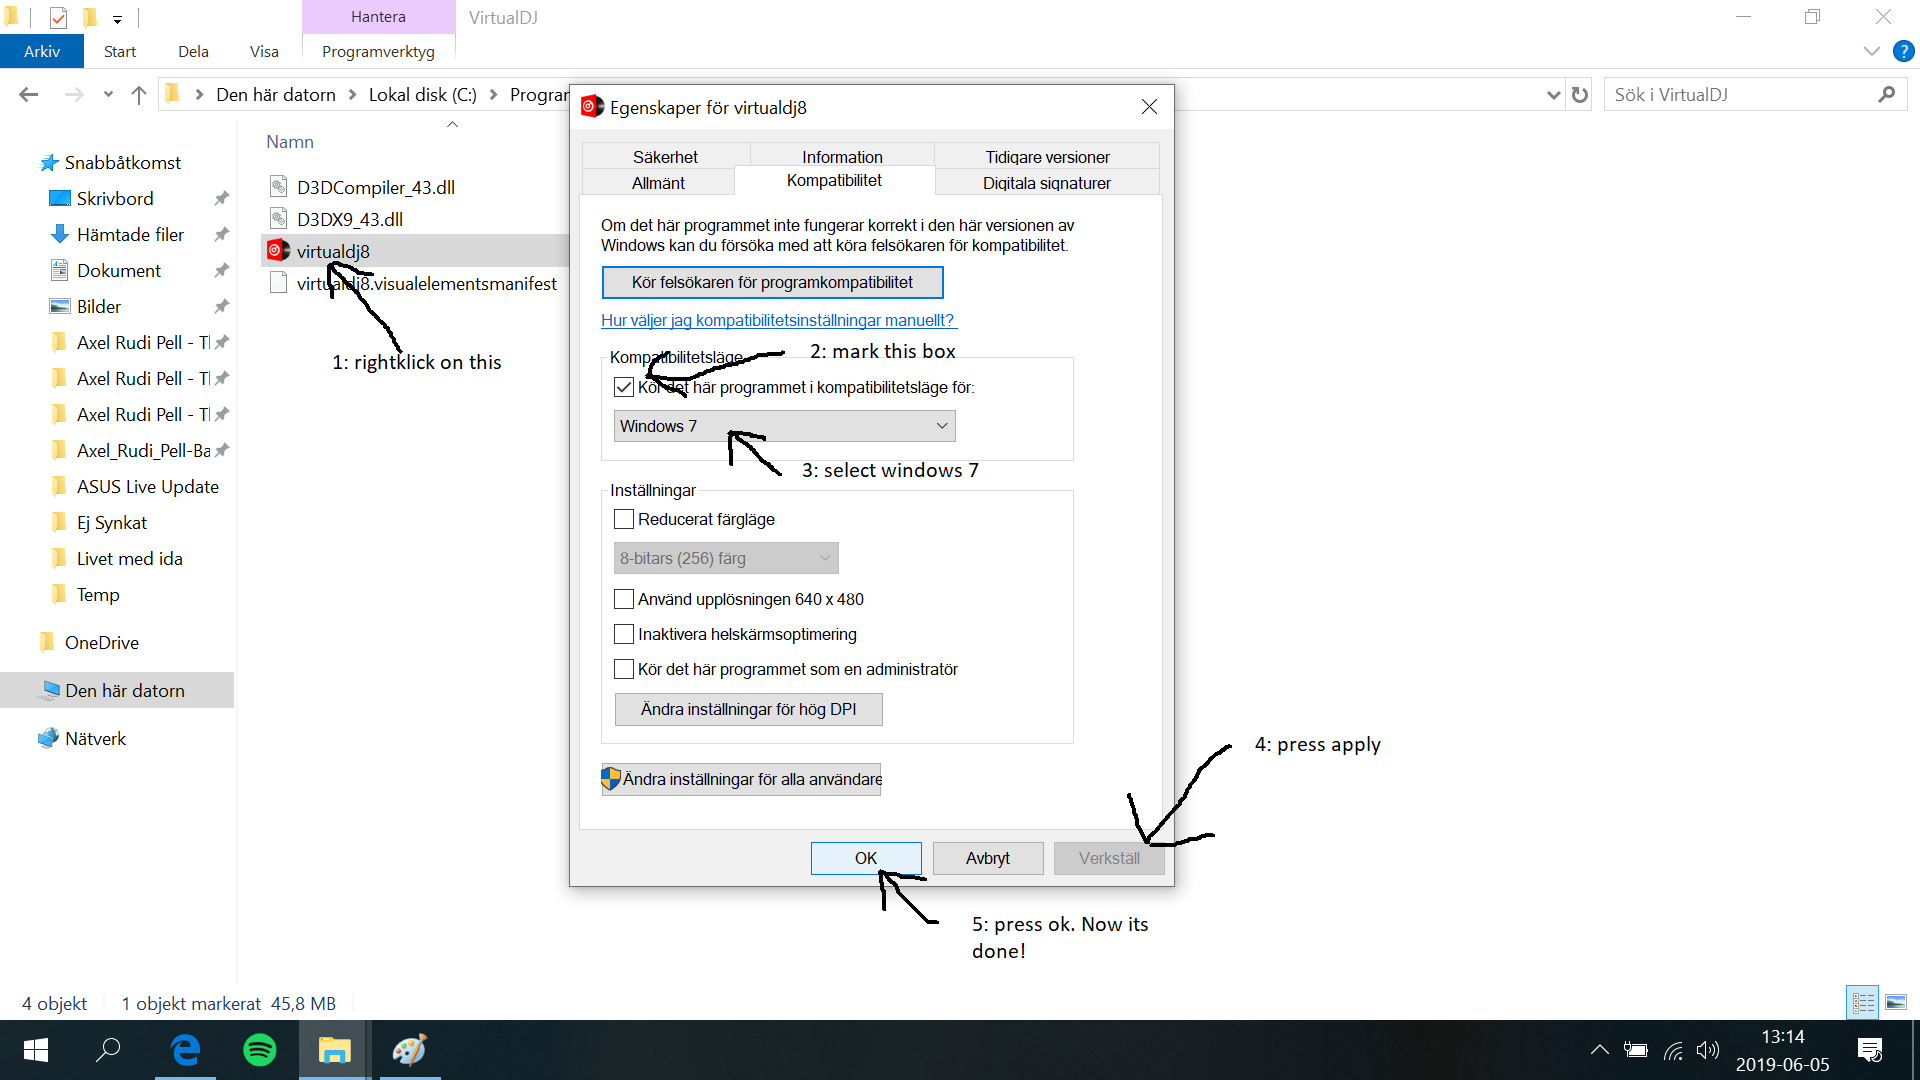Open Explorer help question mark

1903,51
